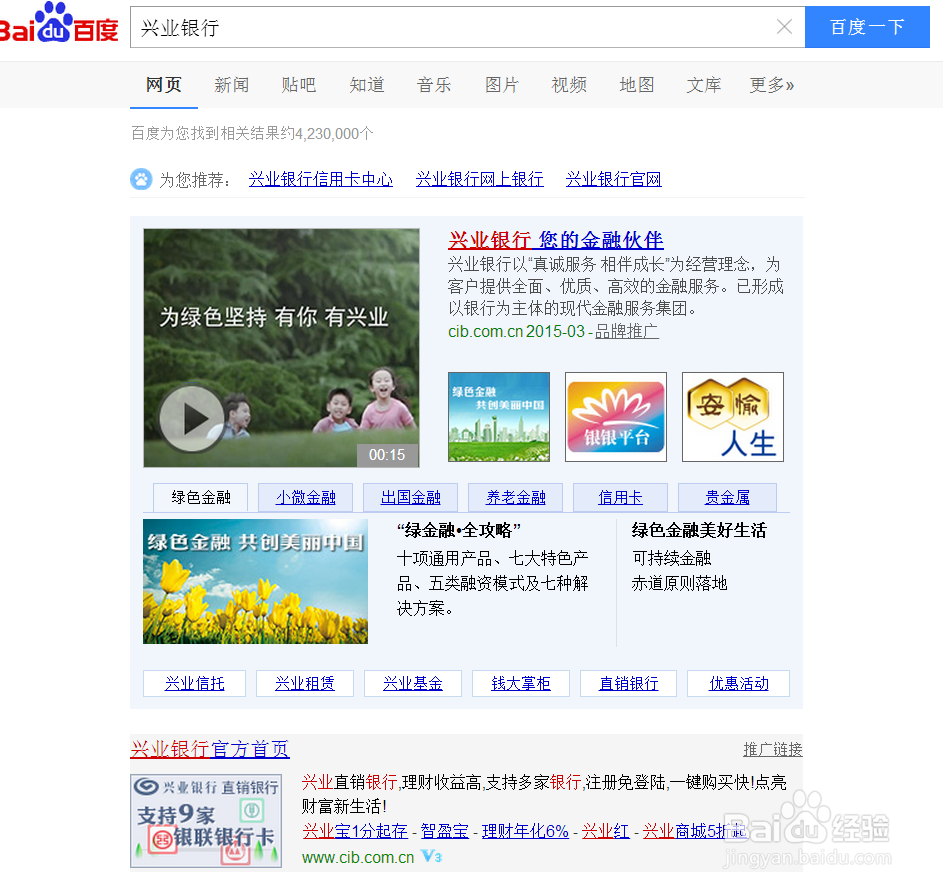This screenshot has width=943, height=891.
Task: Click the cib.com.cn 2015-03 green URL
Action: click(517, 331)
